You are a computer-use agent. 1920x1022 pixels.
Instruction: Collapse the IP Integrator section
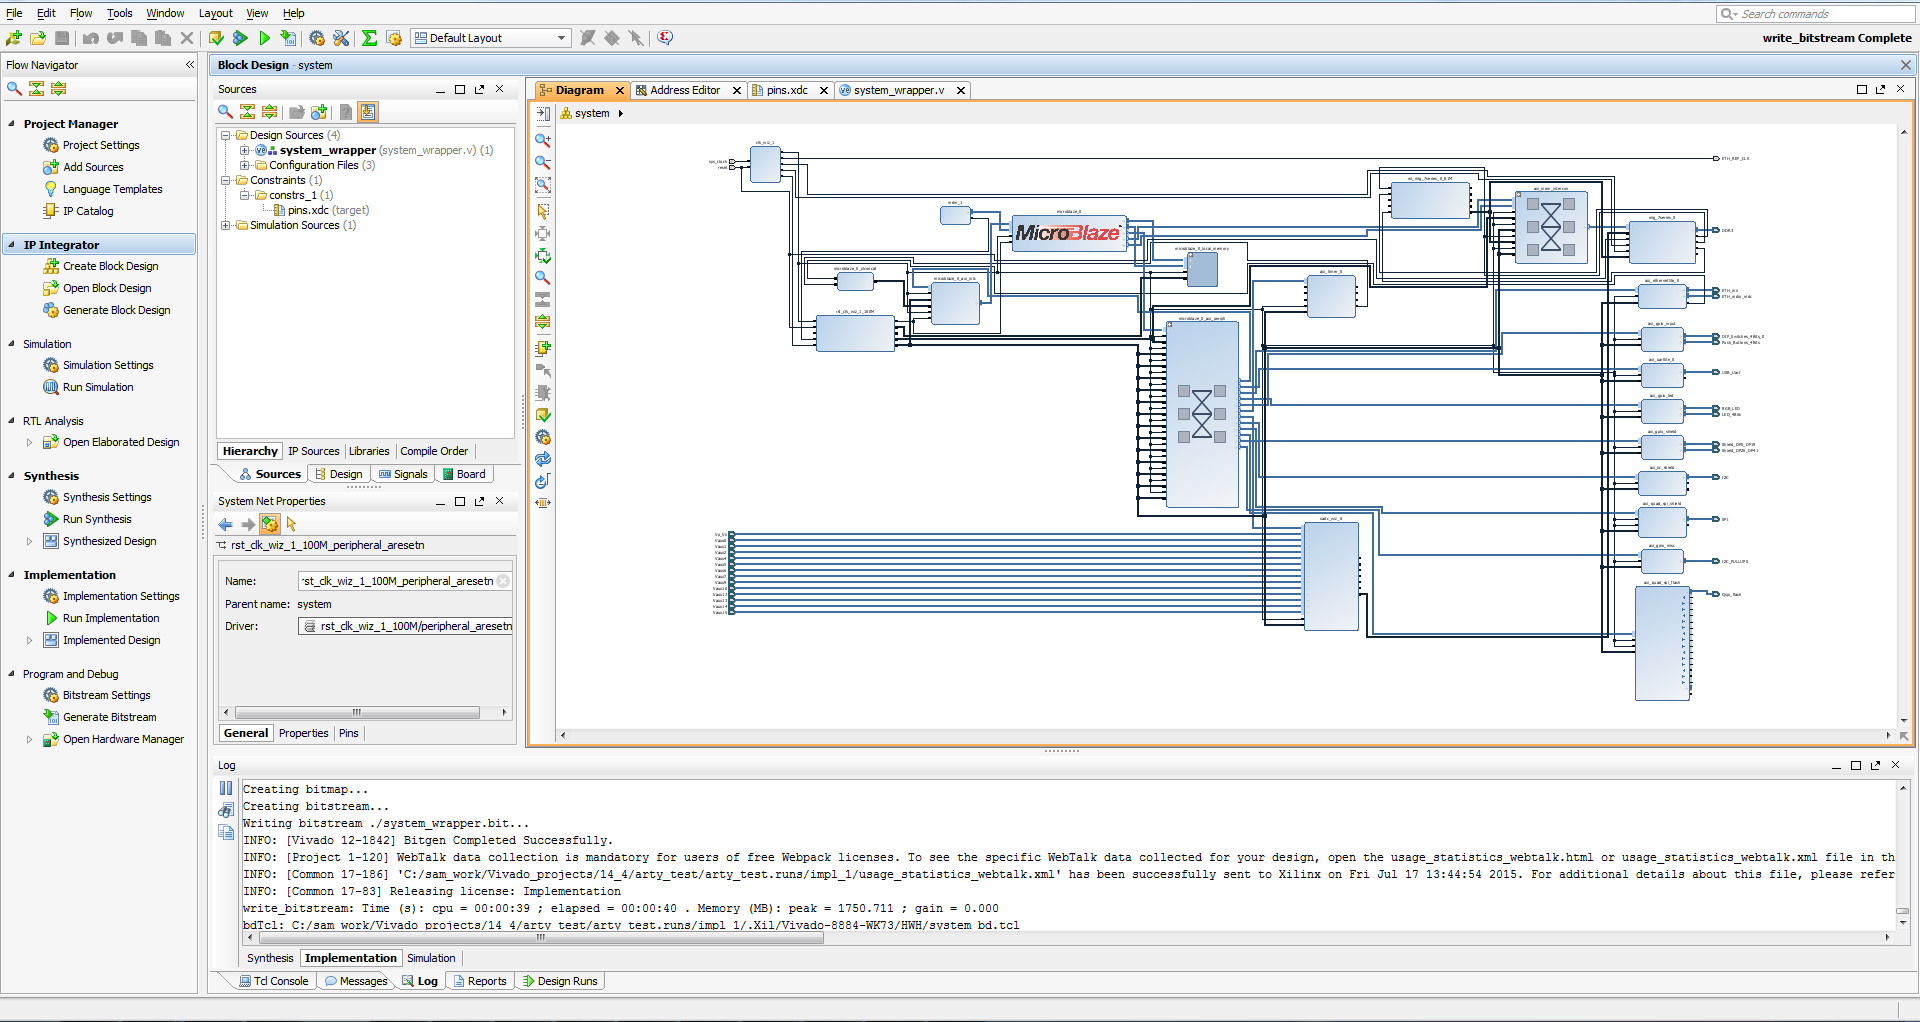(x=12, y=245)
